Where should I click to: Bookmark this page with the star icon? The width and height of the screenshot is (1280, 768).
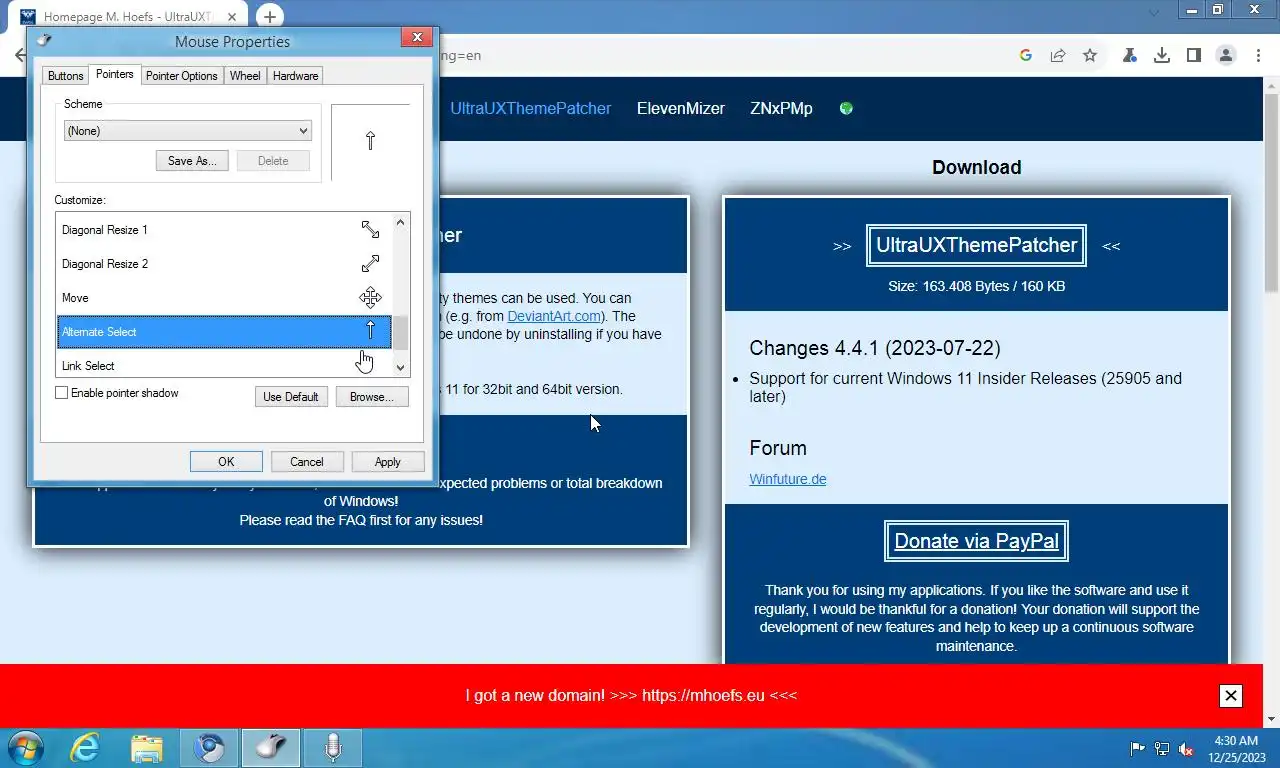(x=1090, y=55)
